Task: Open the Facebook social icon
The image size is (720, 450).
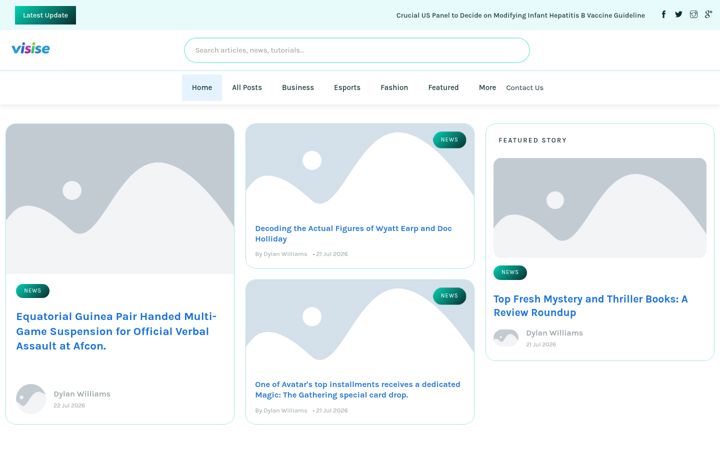Action: pos(664,15)
